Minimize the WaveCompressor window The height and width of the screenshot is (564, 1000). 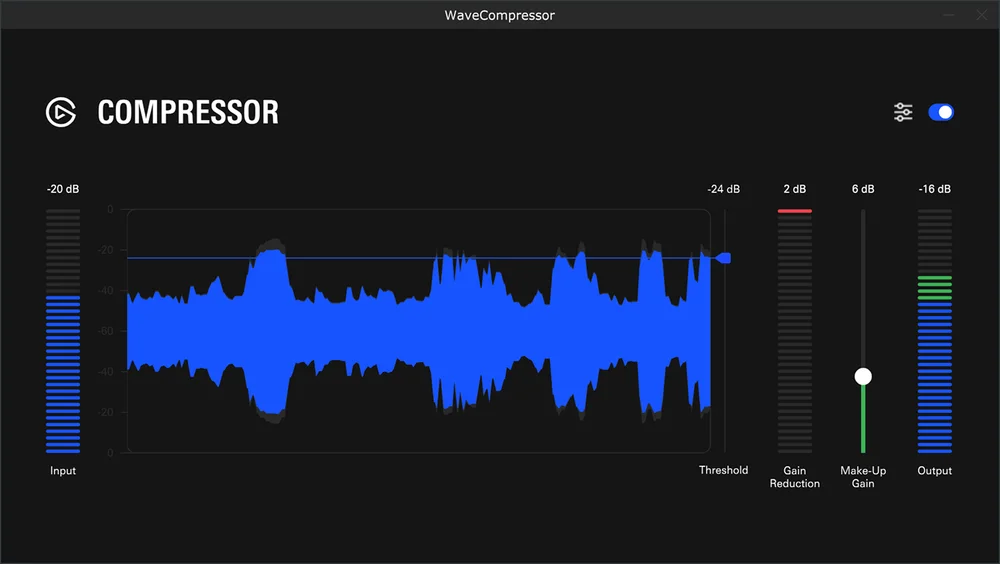point(949,15)
